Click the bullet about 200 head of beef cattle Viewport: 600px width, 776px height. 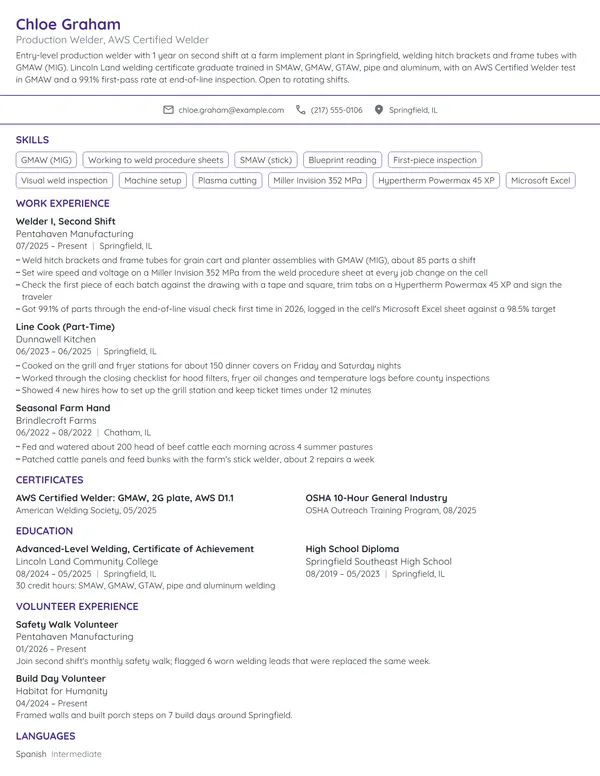pyautogui.click(x=194, y=447)
